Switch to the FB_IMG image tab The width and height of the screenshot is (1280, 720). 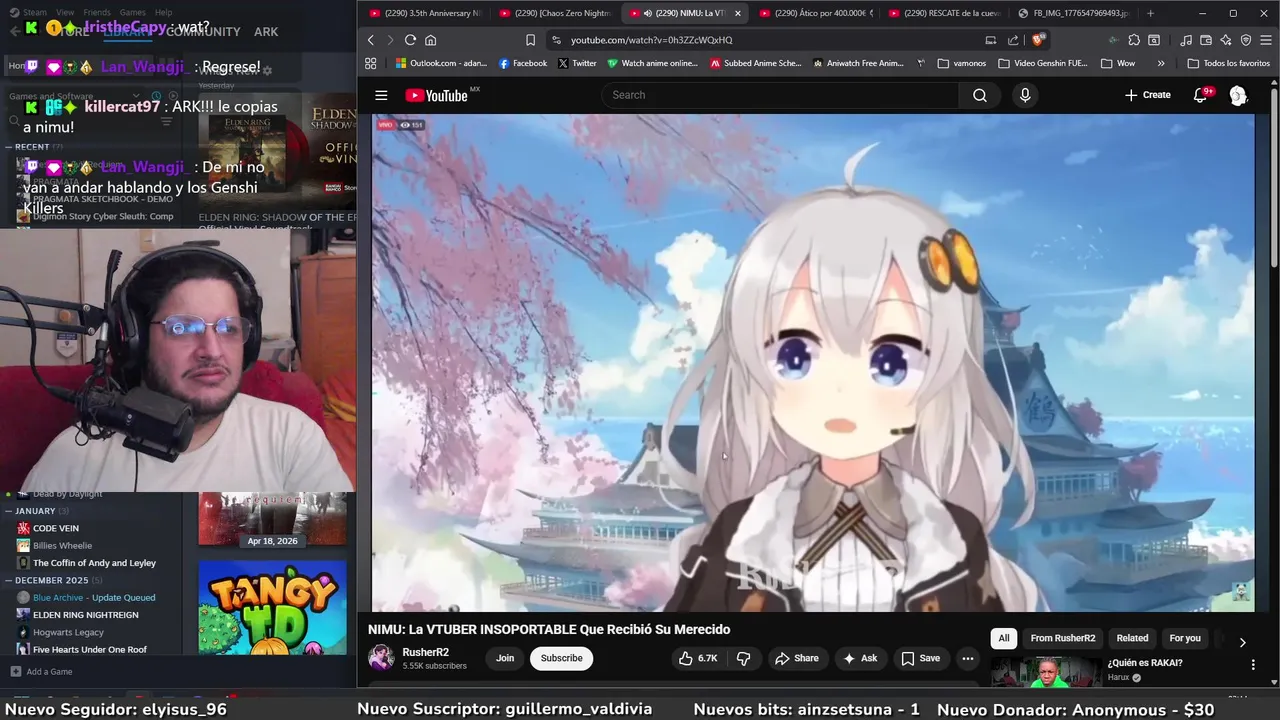click(x=1073, y=13)
